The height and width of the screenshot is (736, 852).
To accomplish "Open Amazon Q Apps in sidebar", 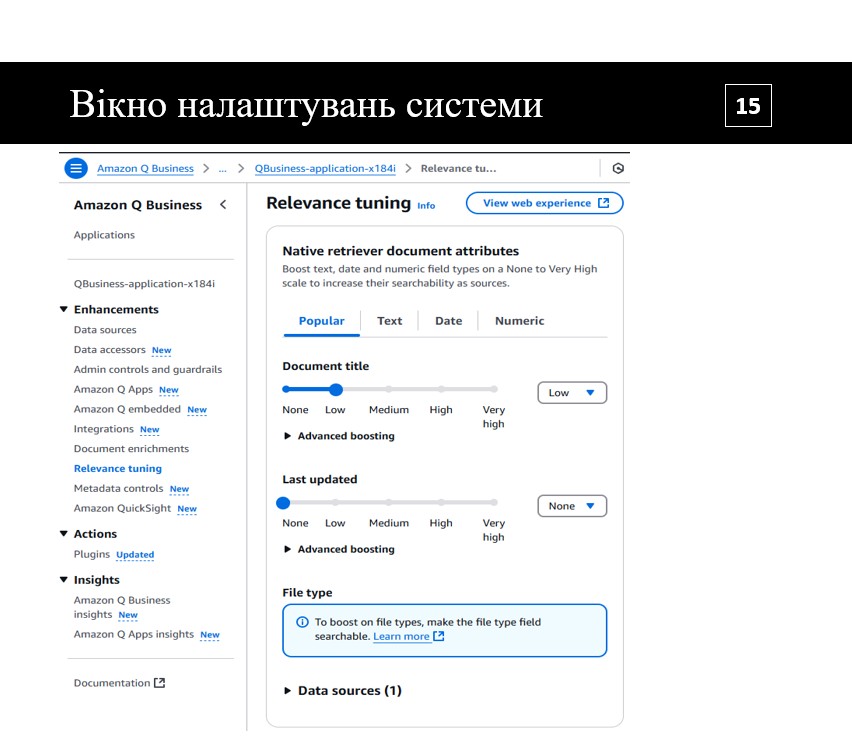I will (114, 389).
